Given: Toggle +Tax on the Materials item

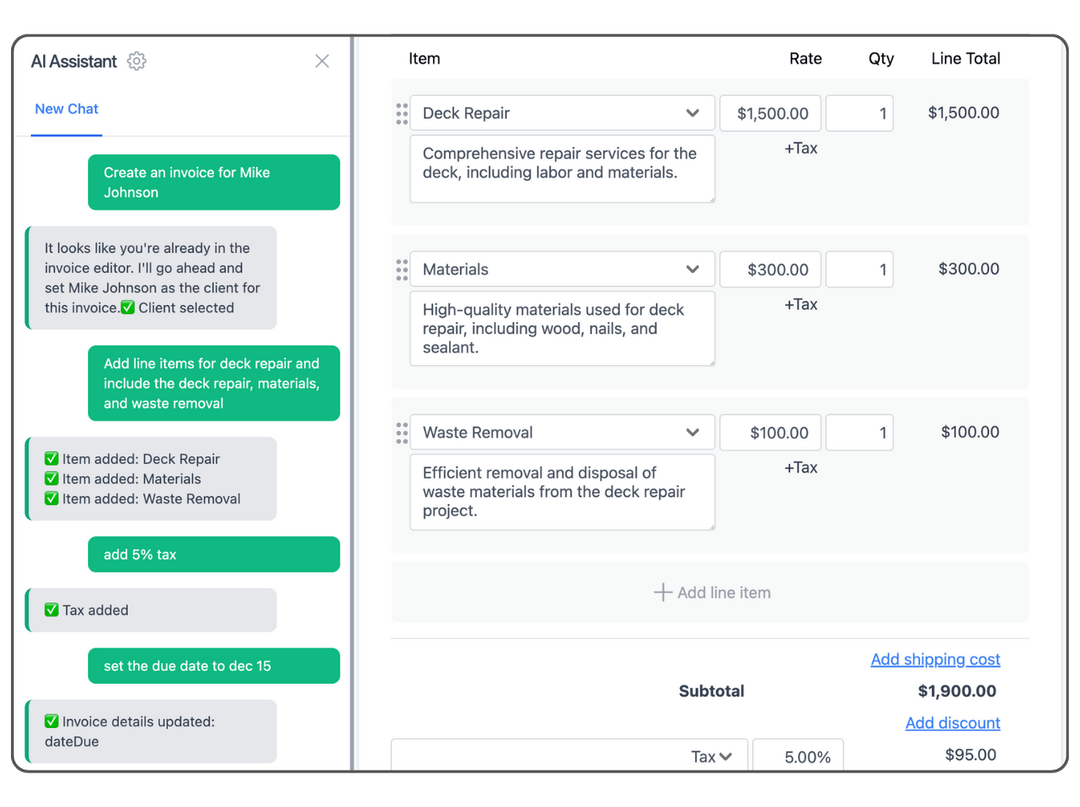Looking at the screenshot, I should pyautogui.click(x=801, y=304).
